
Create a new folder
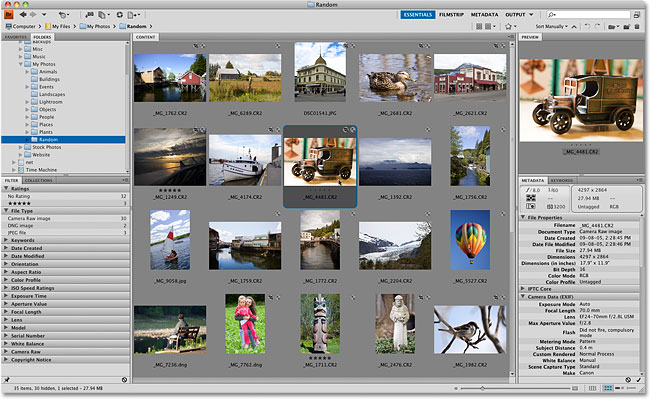point(626,27)
